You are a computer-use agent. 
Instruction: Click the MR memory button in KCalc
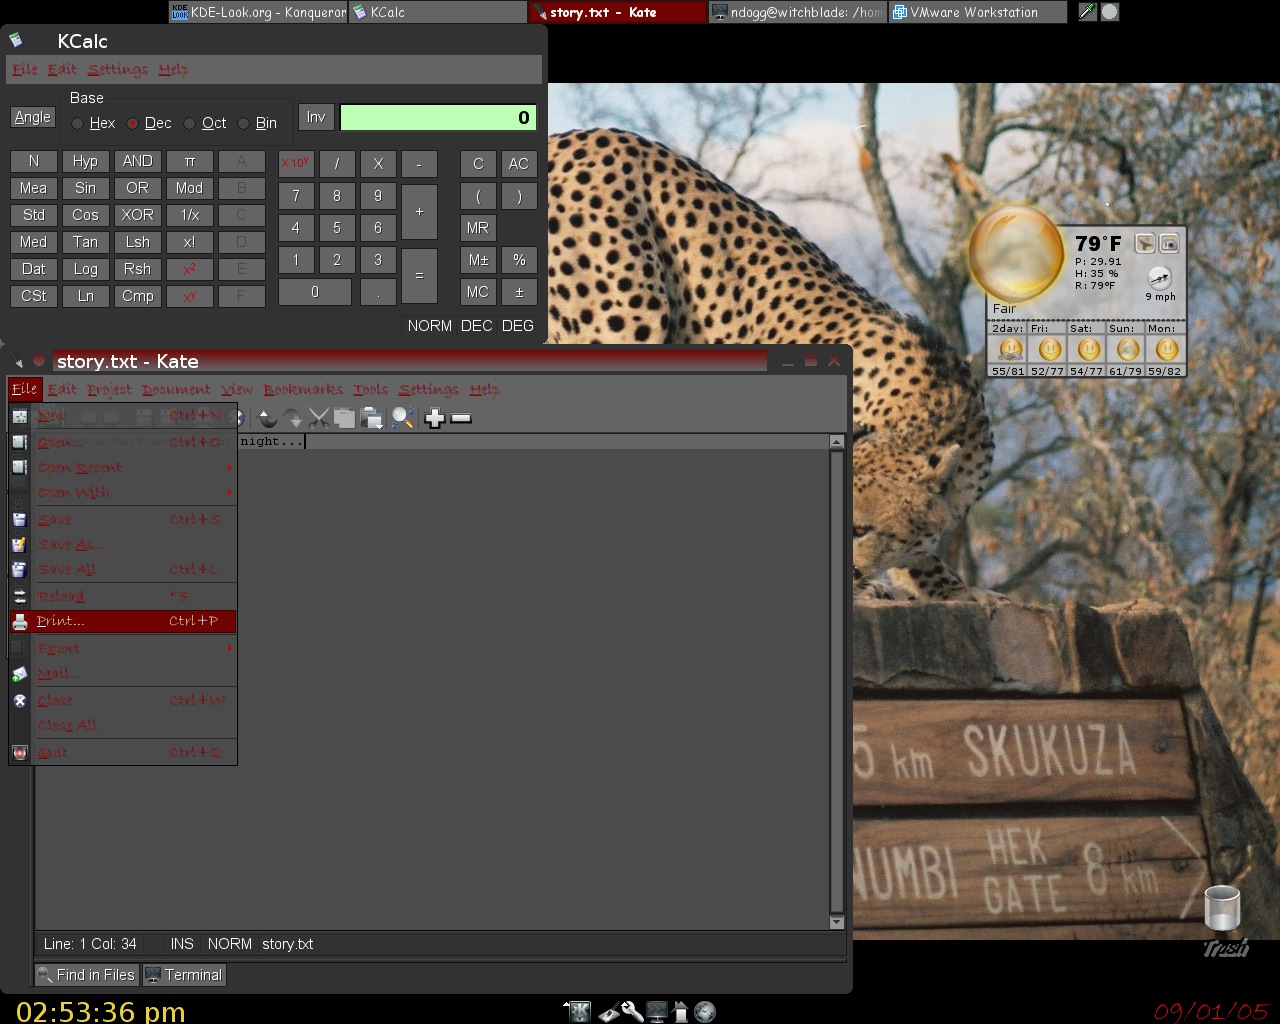tap(478, 228)
